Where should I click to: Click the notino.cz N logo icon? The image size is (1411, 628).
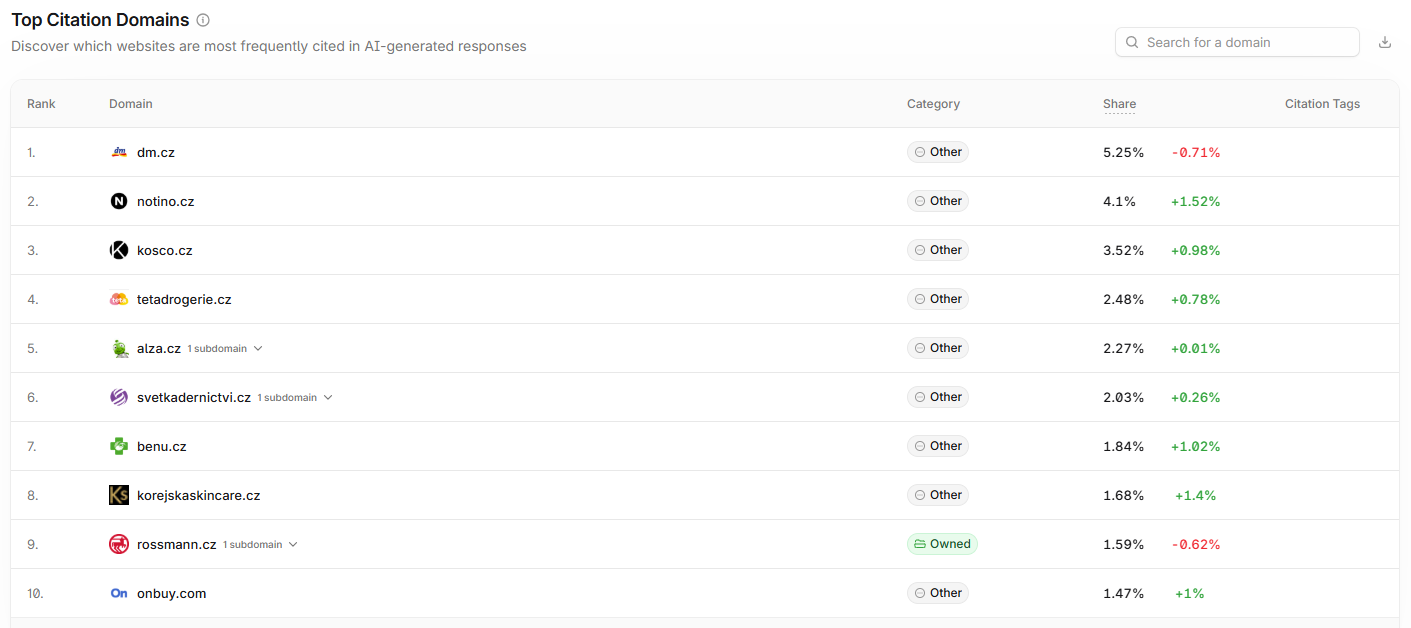(x=119, y=201)
